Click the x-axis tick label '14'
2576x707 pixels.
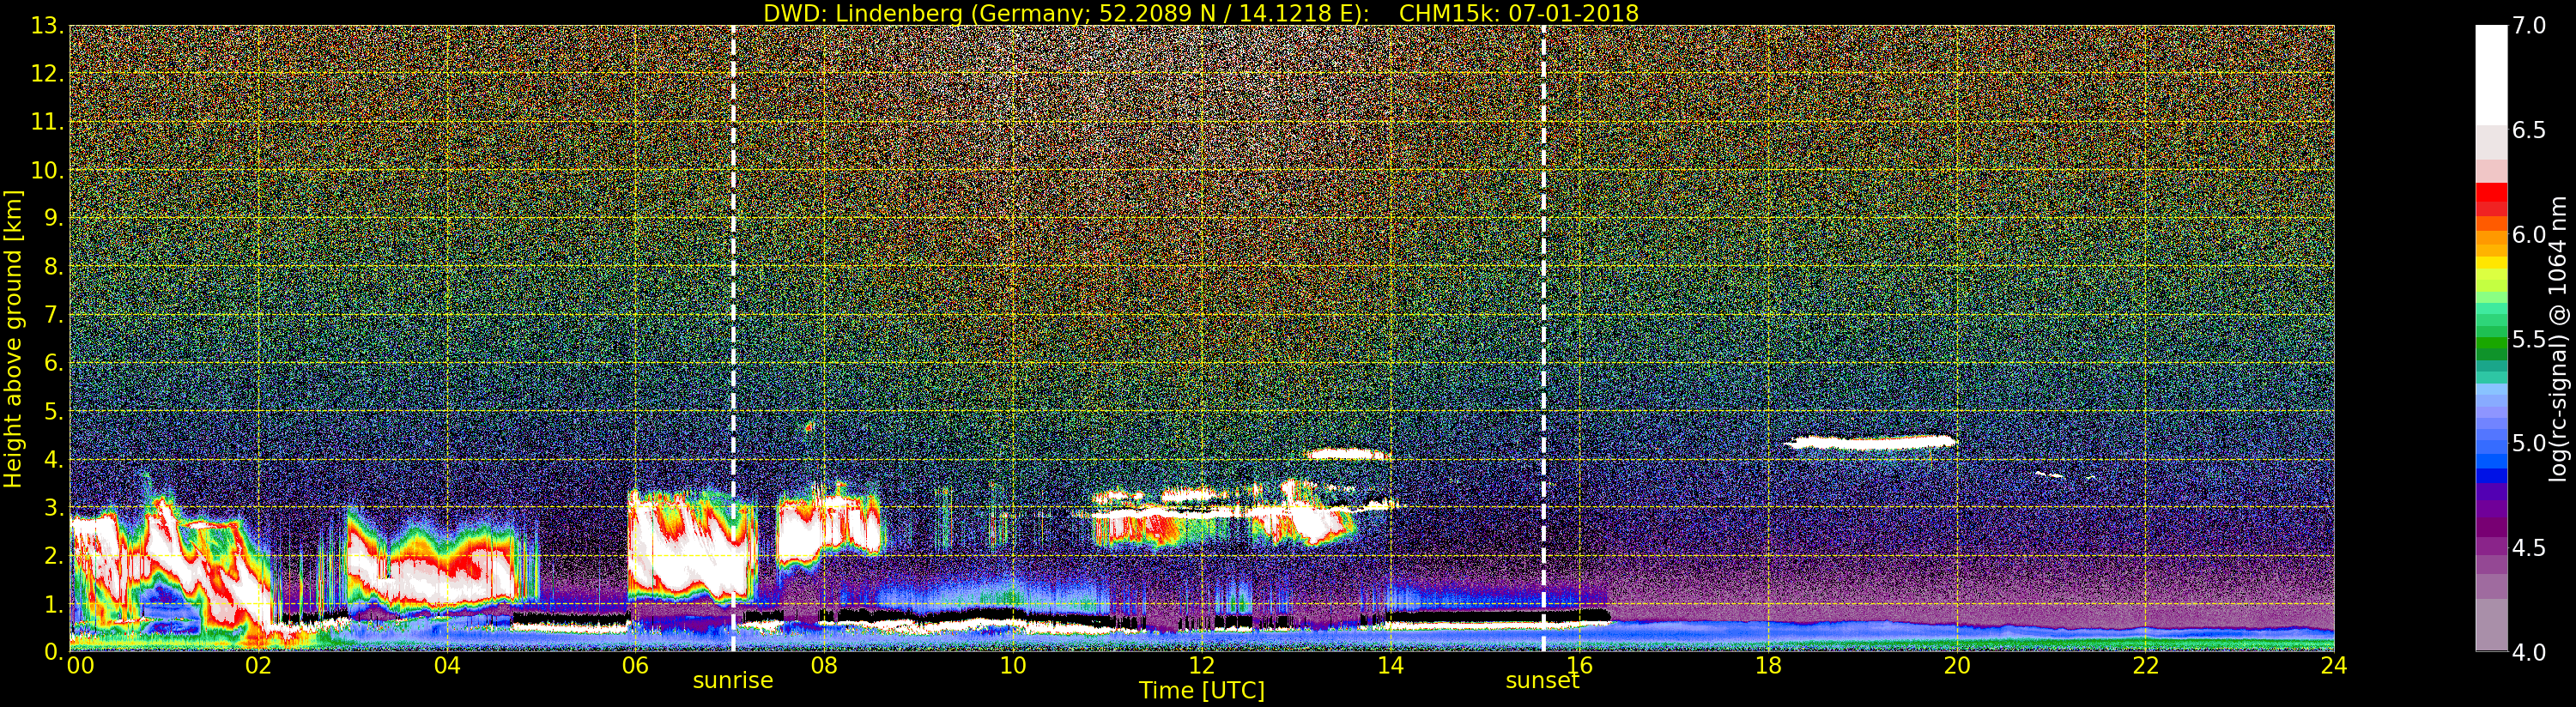point(1390,666)
